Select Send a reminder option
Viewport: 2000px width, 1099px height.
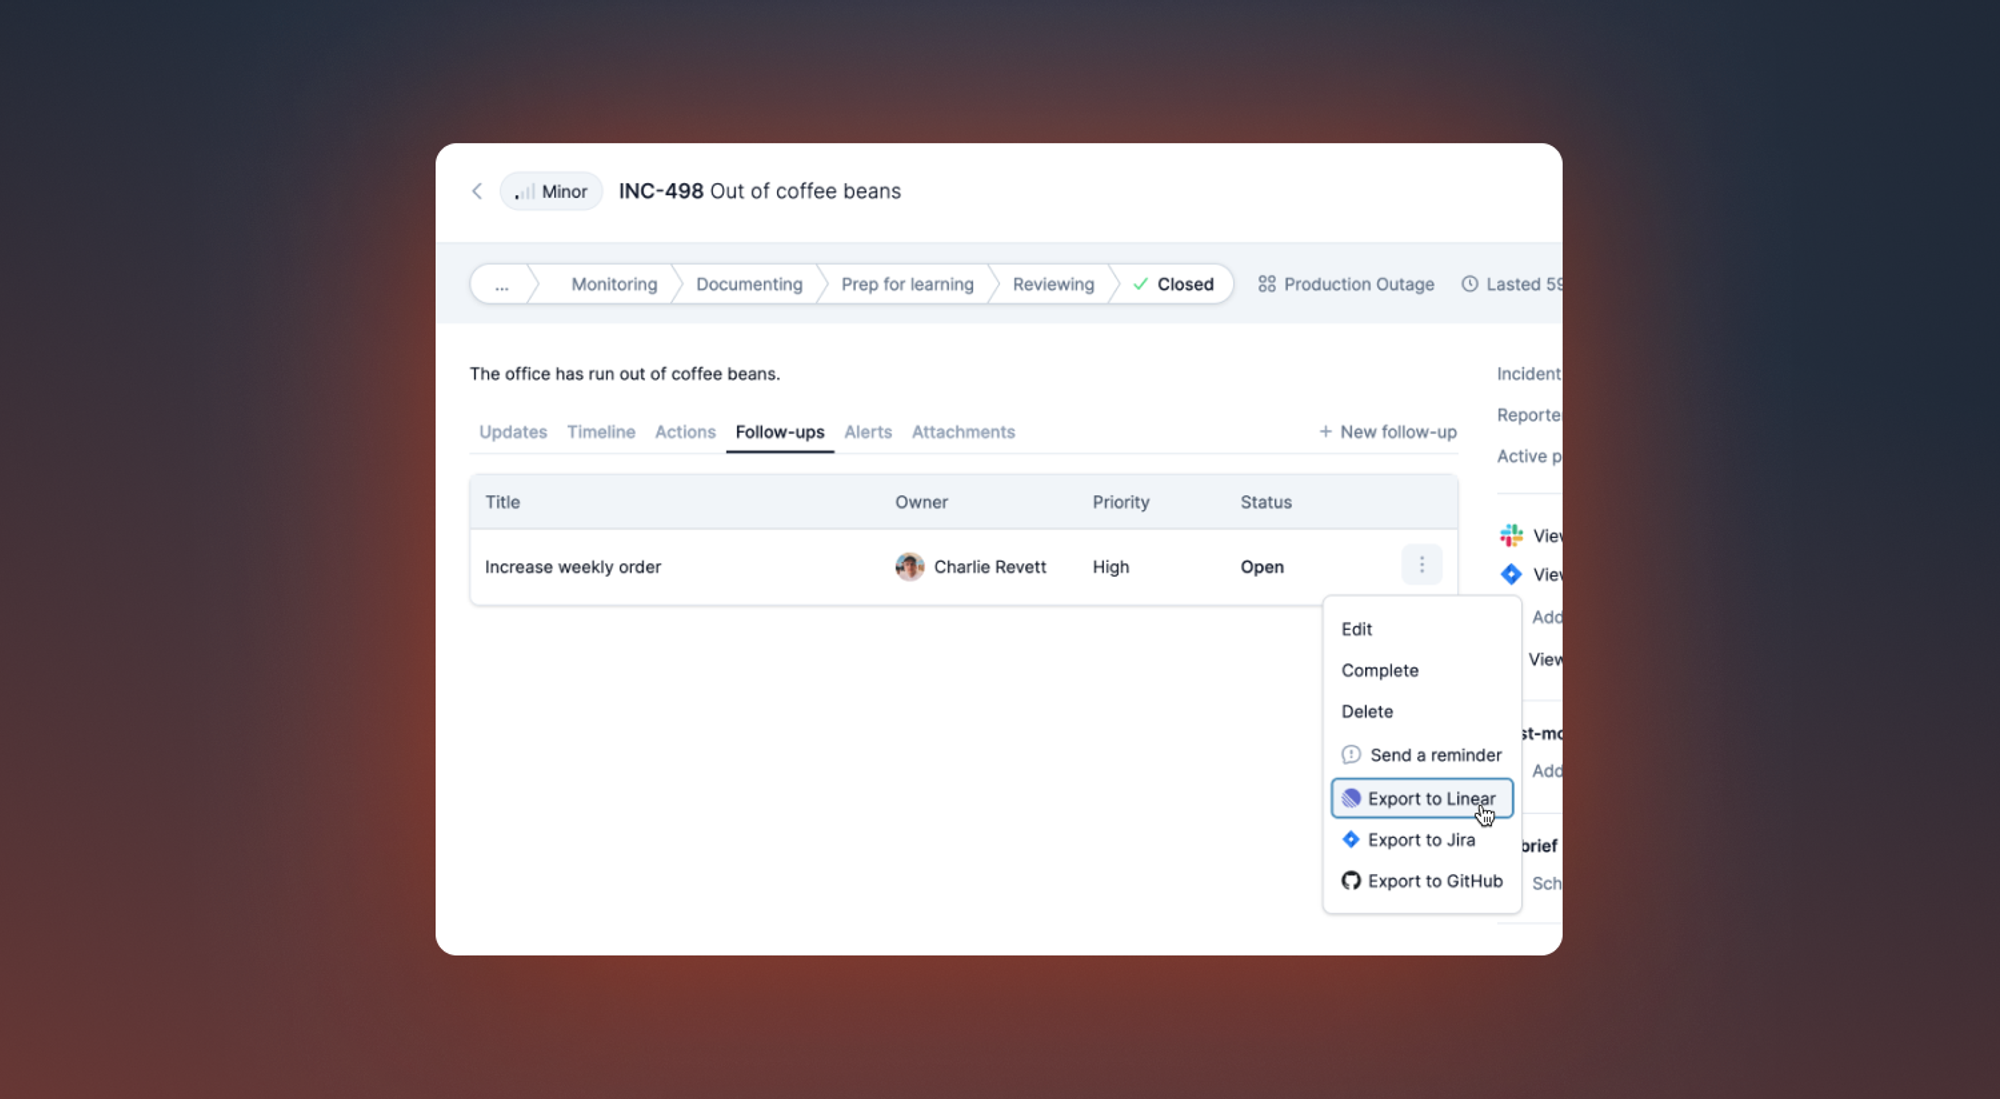1434,755
